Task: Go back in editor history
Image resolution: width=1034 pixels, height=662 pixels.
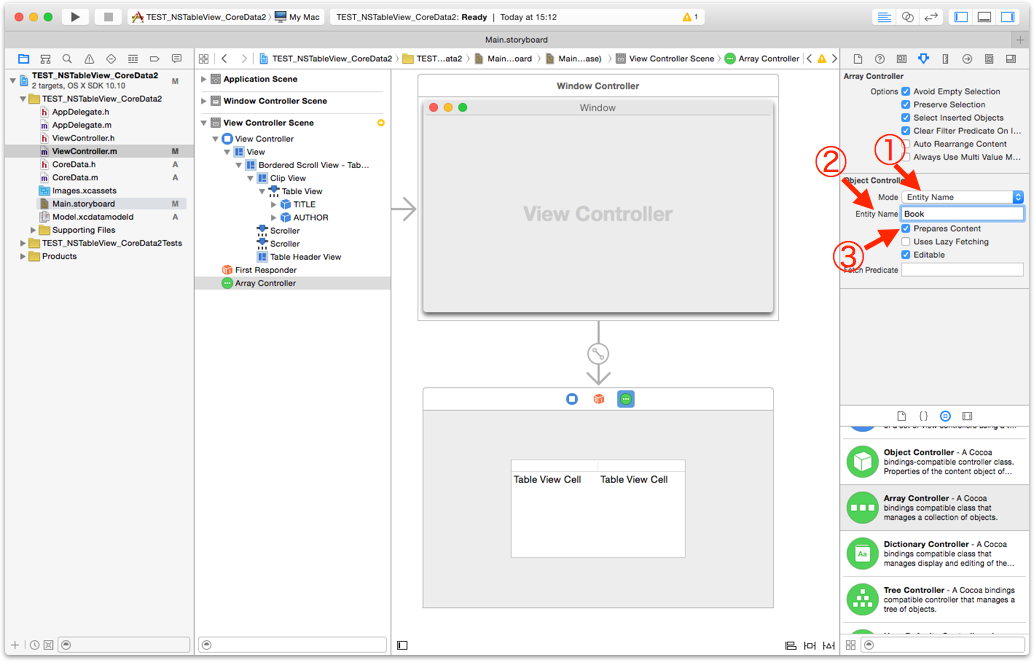Action: point(224,59)
